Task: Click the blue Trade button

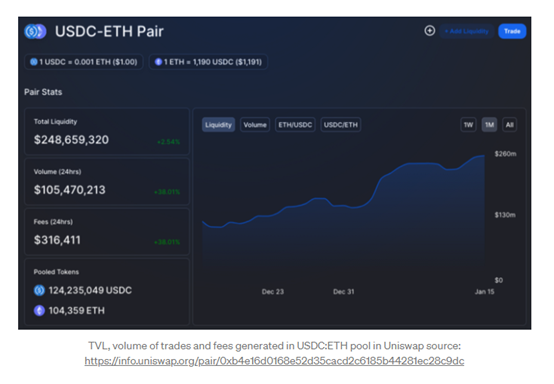Action: click(512, 31)
